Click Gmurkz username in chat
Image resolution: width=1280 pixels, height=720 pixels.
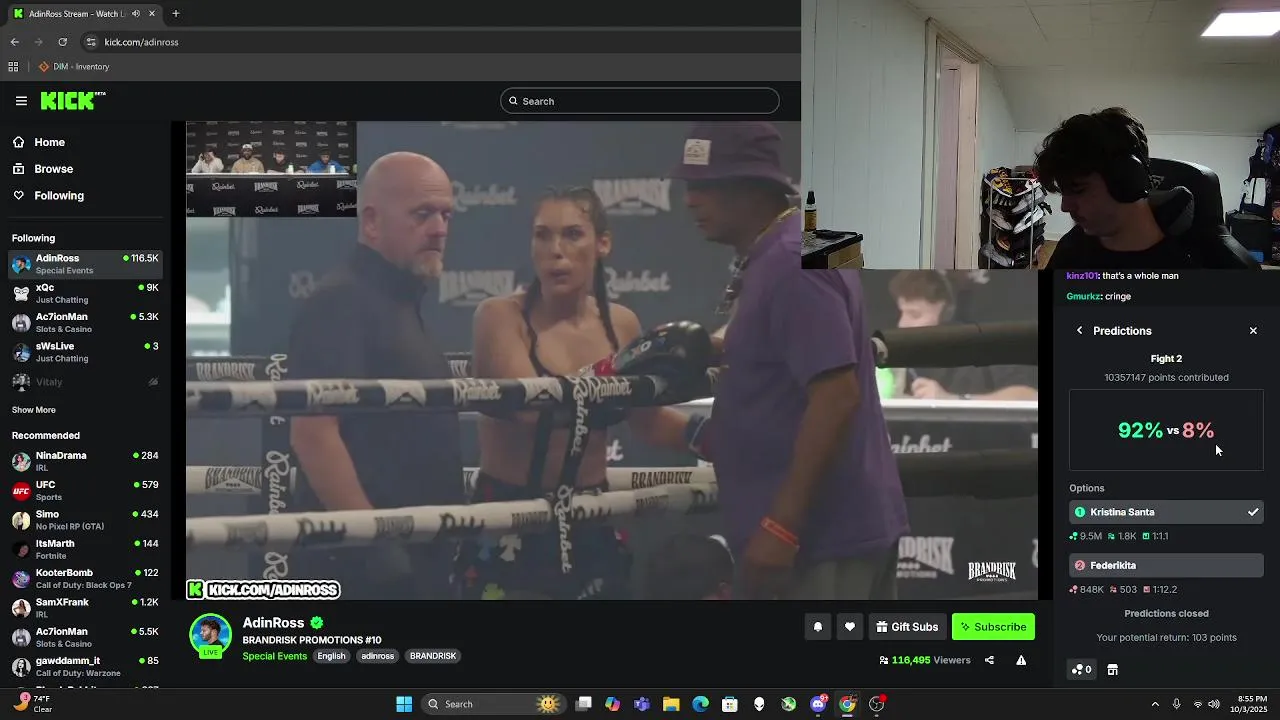tap(1083, 296)
